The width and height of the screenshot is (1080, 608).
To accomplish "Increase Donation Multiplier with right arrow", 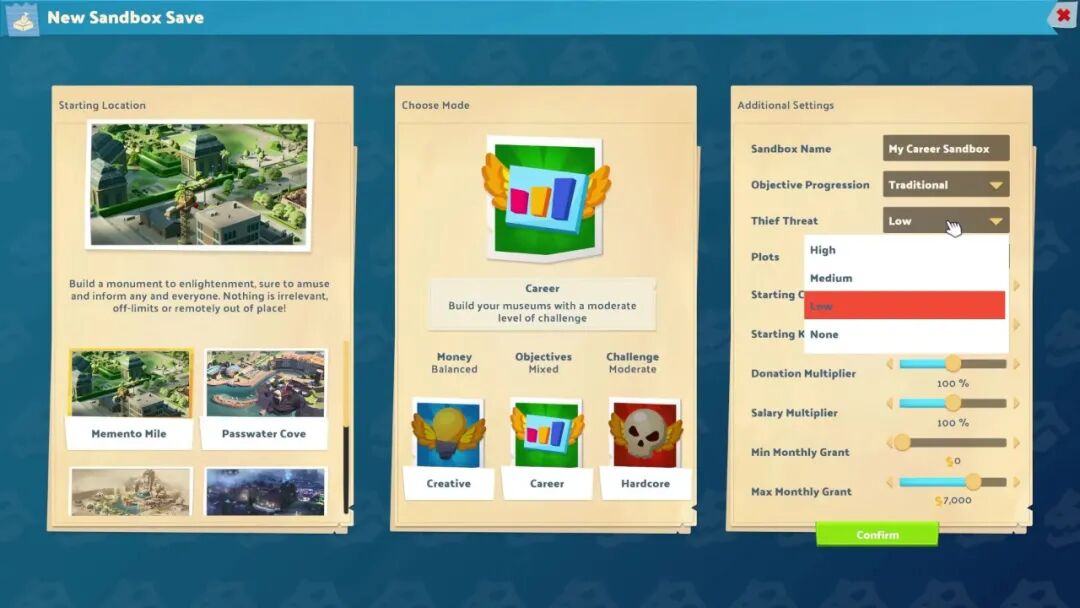I will pos(1016,364).
